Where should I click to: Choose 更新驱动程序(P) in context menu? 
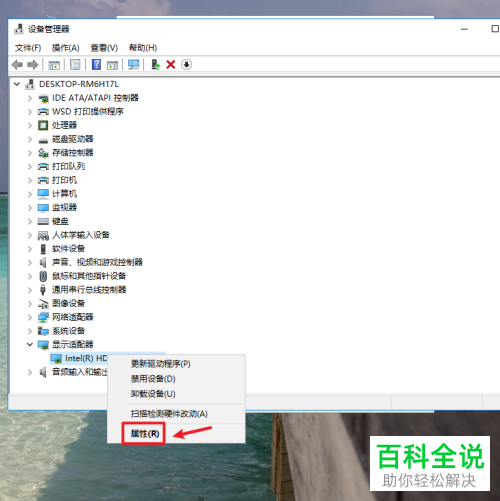161,364
